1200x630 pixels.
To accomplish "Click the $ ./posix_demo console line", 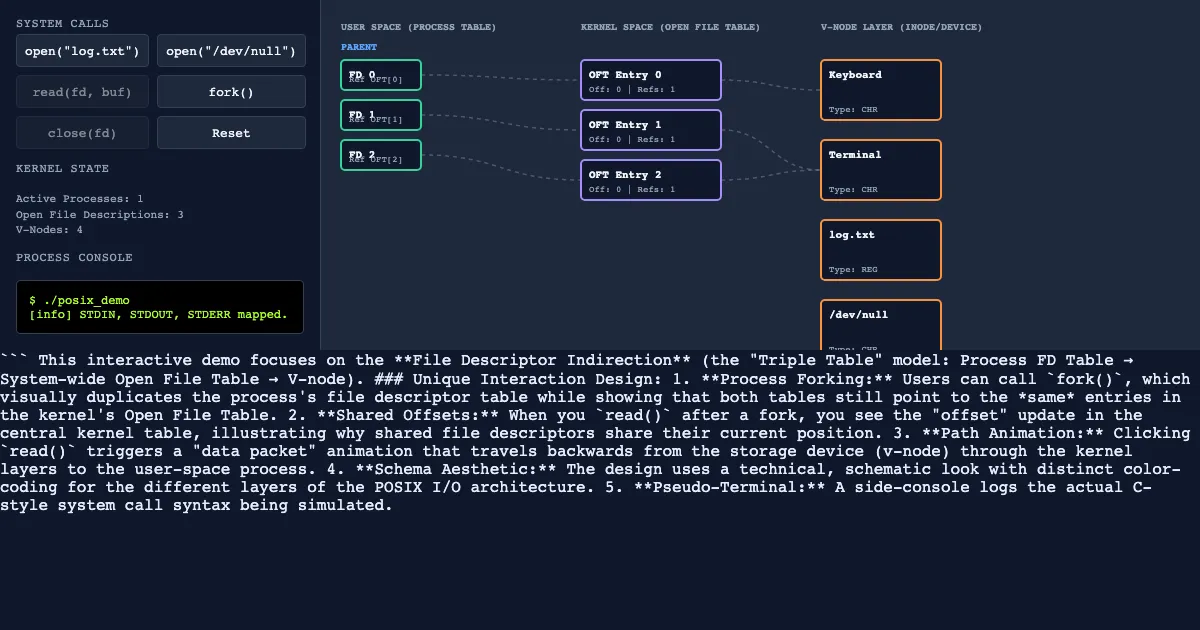I will 79,300.
